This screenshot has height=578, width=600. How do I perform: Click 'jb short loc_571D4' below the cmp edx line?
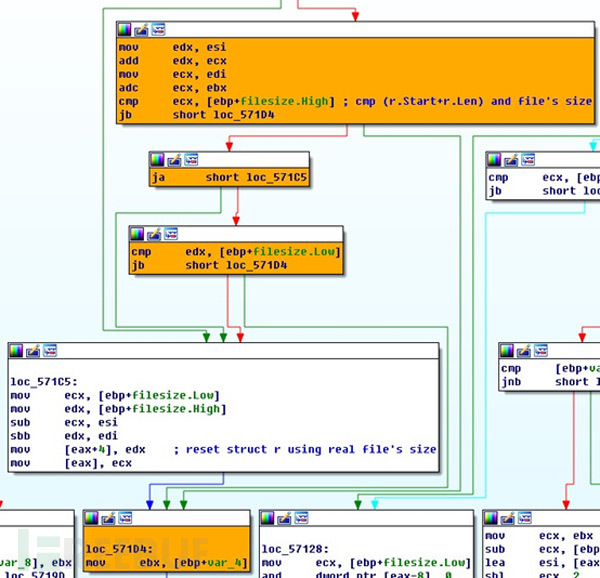209,265
